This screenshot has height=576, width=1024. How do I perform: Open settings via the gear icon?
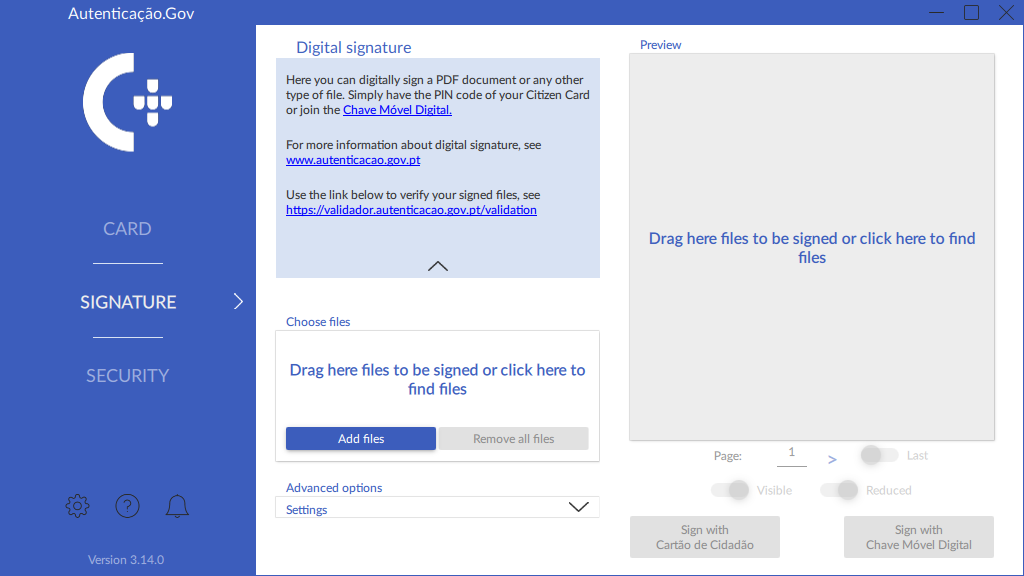tap(77, 506)
